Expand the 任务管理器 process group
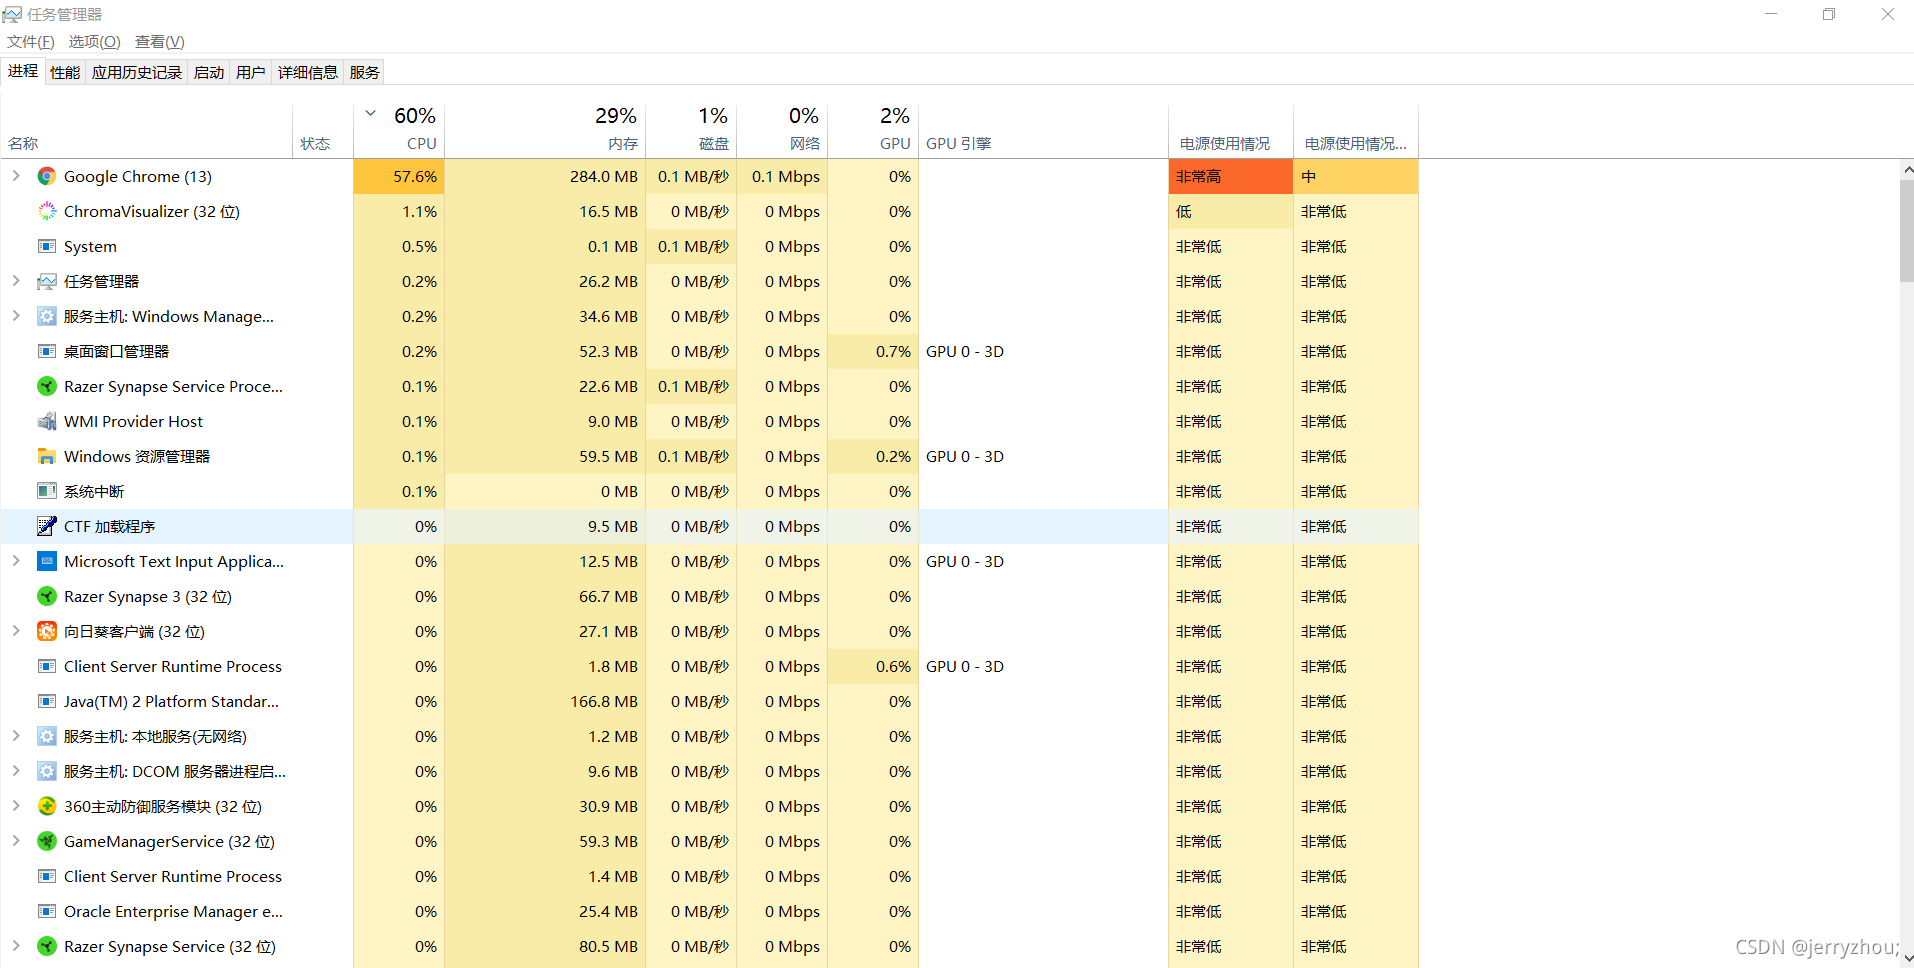The width and height of the screenshot is (1914, 968). pos(16,281)
